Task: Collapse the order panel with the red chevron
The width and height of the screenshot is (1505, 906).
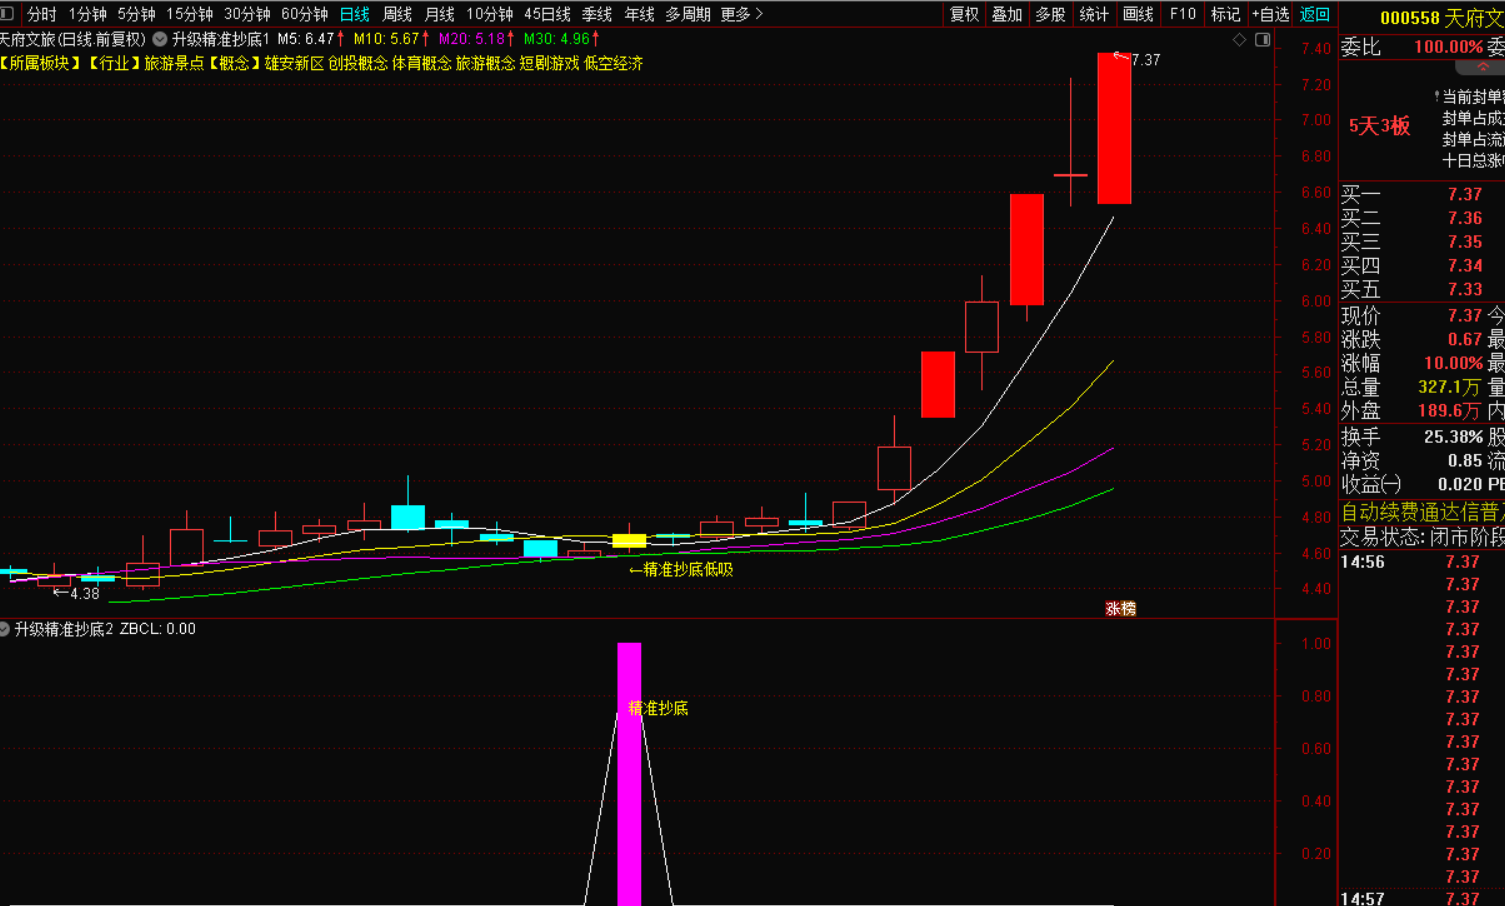Action: (1483, 67)
